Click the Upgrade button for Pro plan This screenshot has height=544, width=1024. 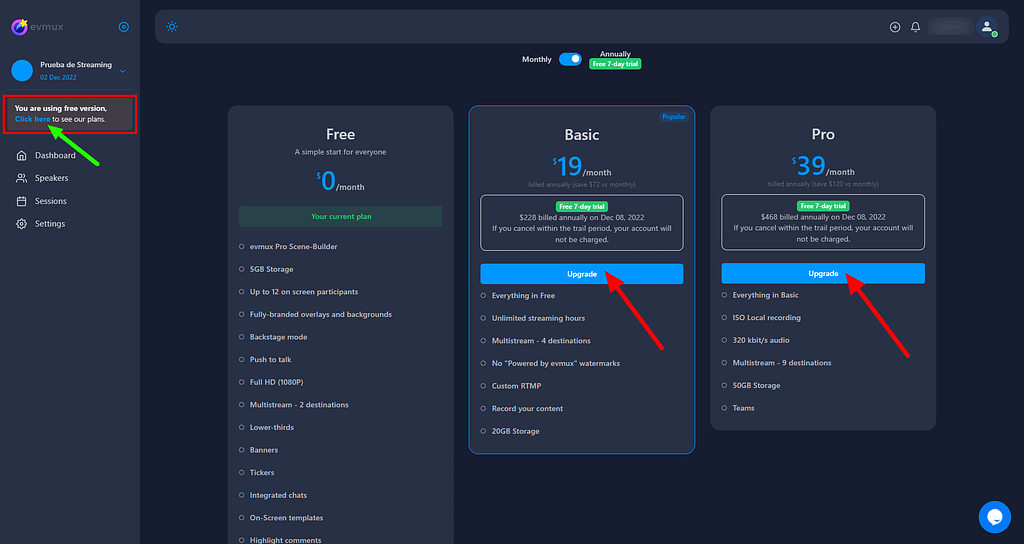click(823, 274)
